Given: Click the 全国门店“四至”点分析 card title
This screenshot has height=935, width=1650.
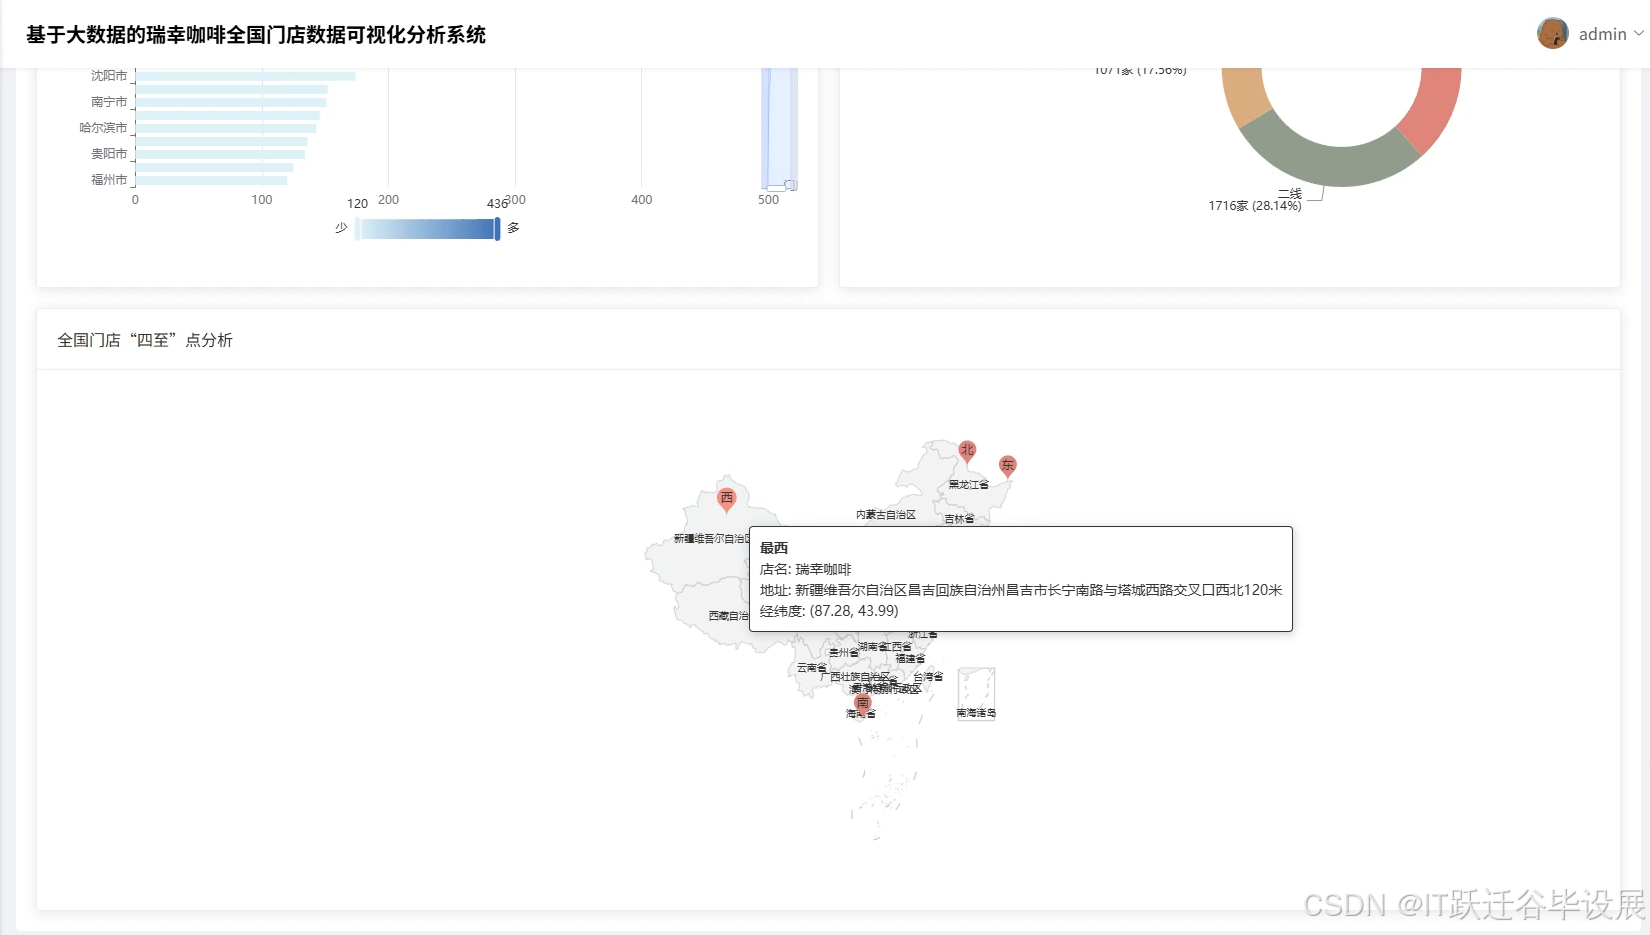Looking at the screenshot, I should (x=145, y=340).
